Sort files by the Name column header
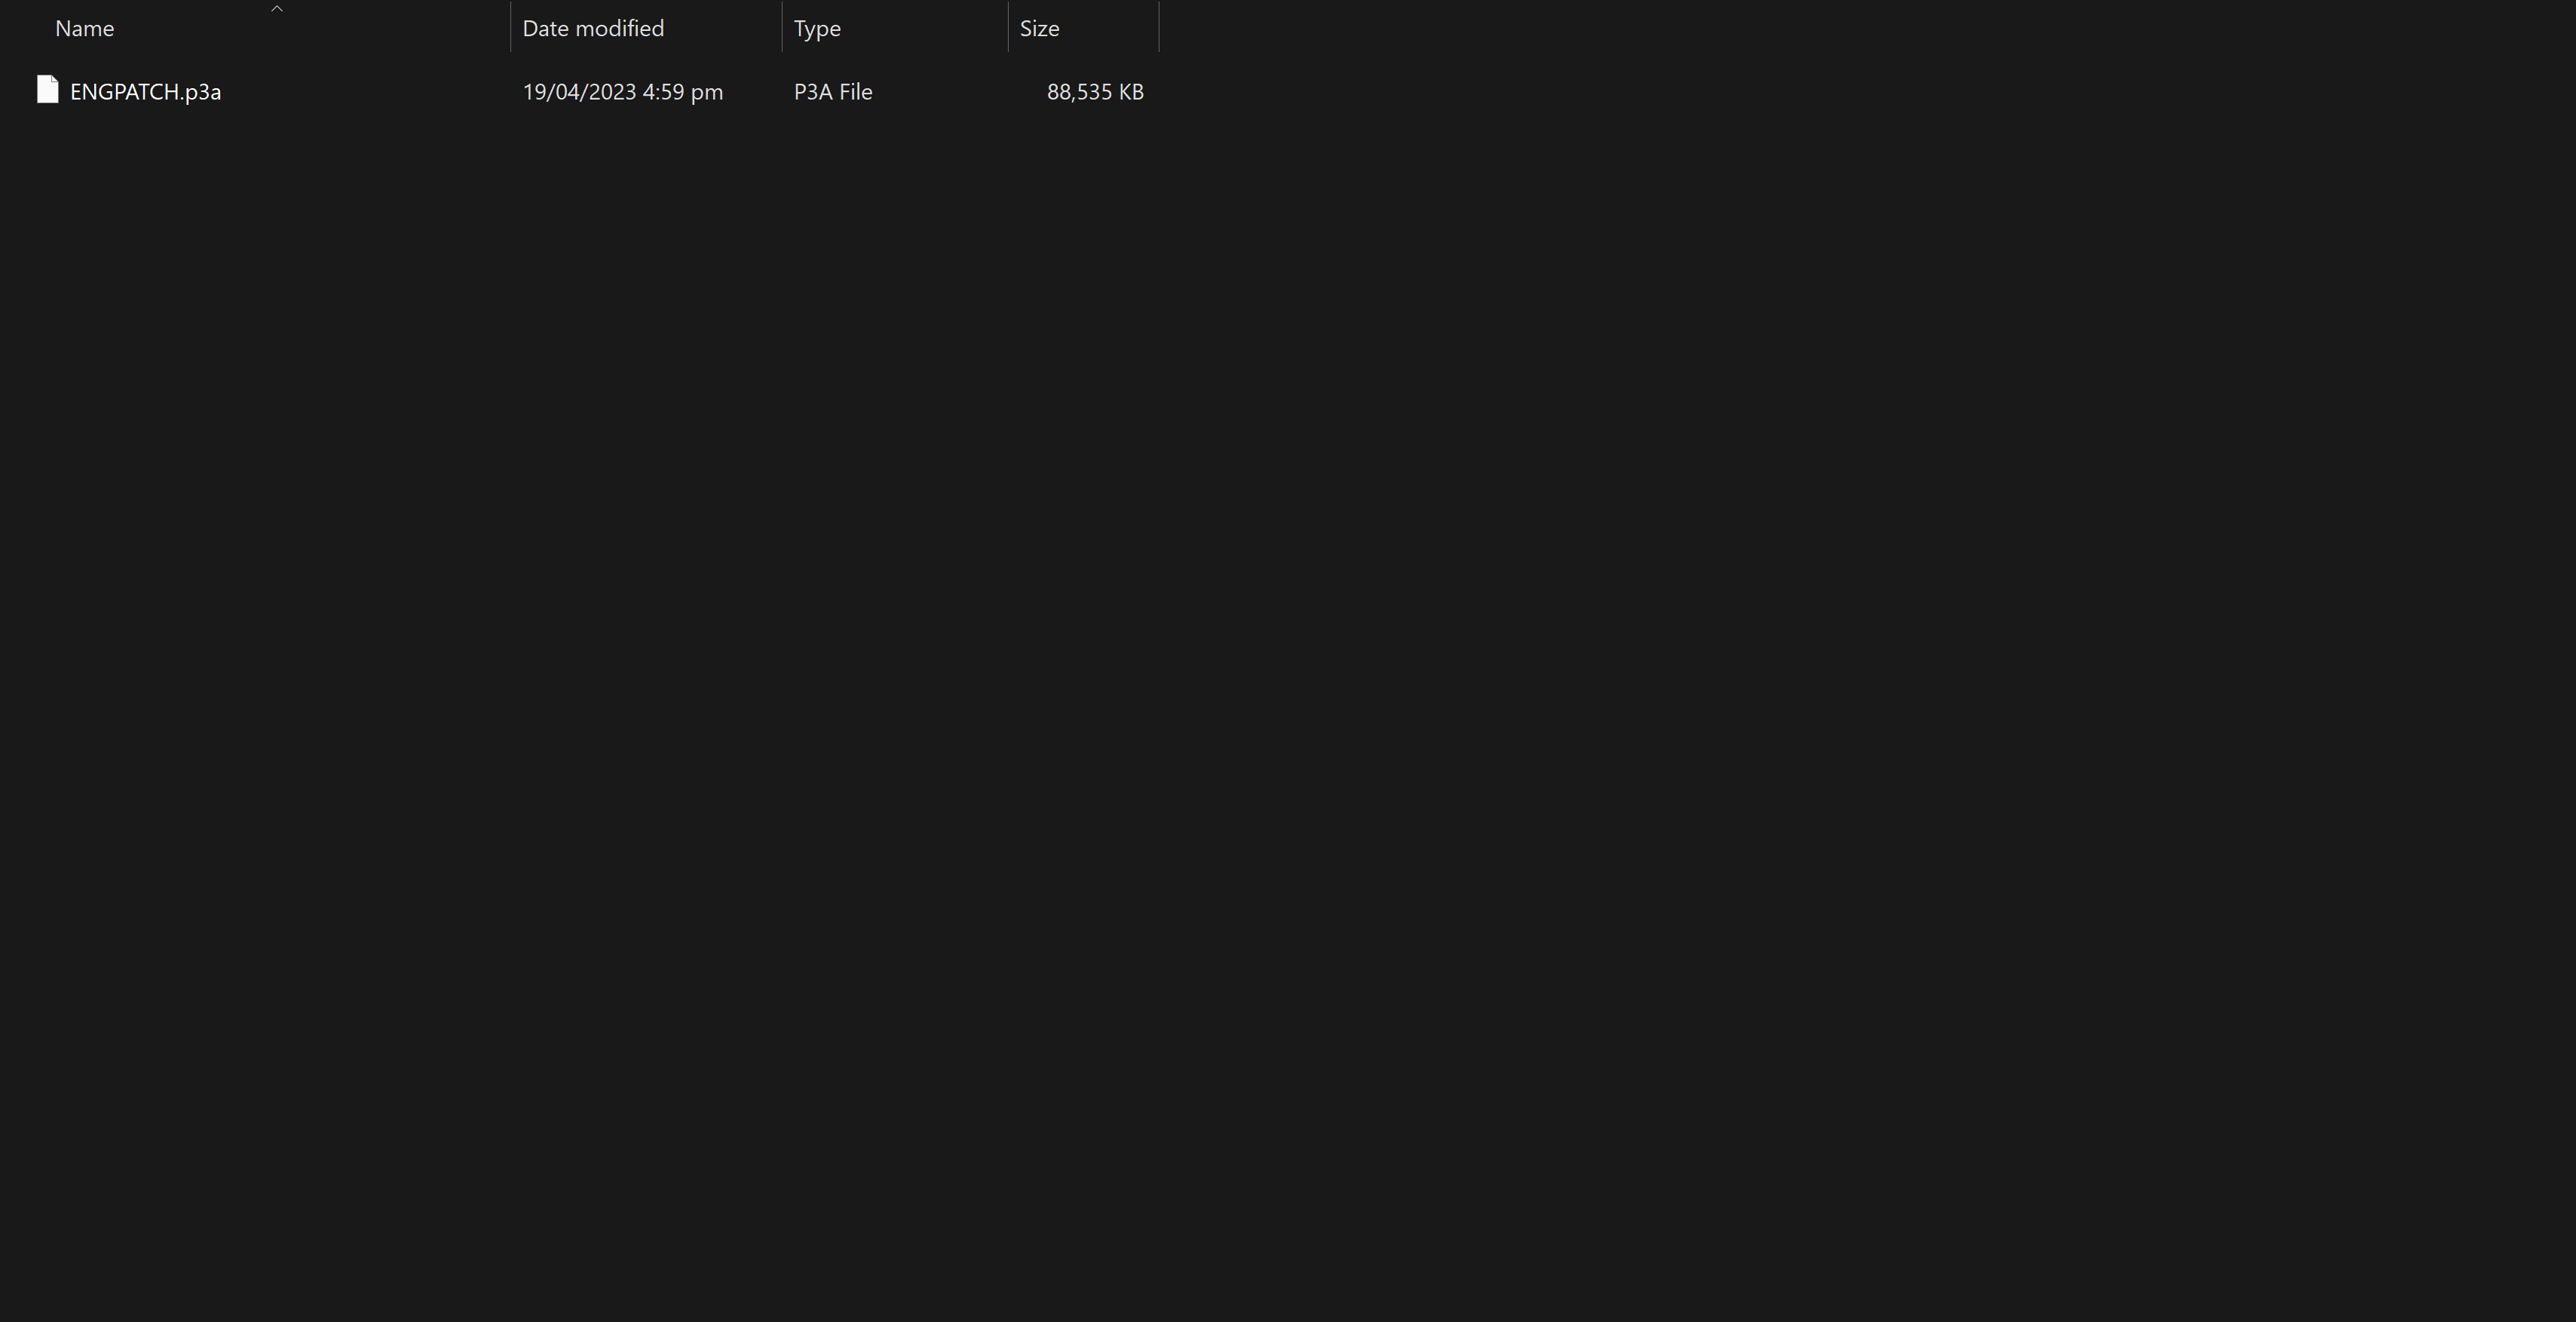Viewport: 2576px width, 1322px height. [x=85, y=29]
